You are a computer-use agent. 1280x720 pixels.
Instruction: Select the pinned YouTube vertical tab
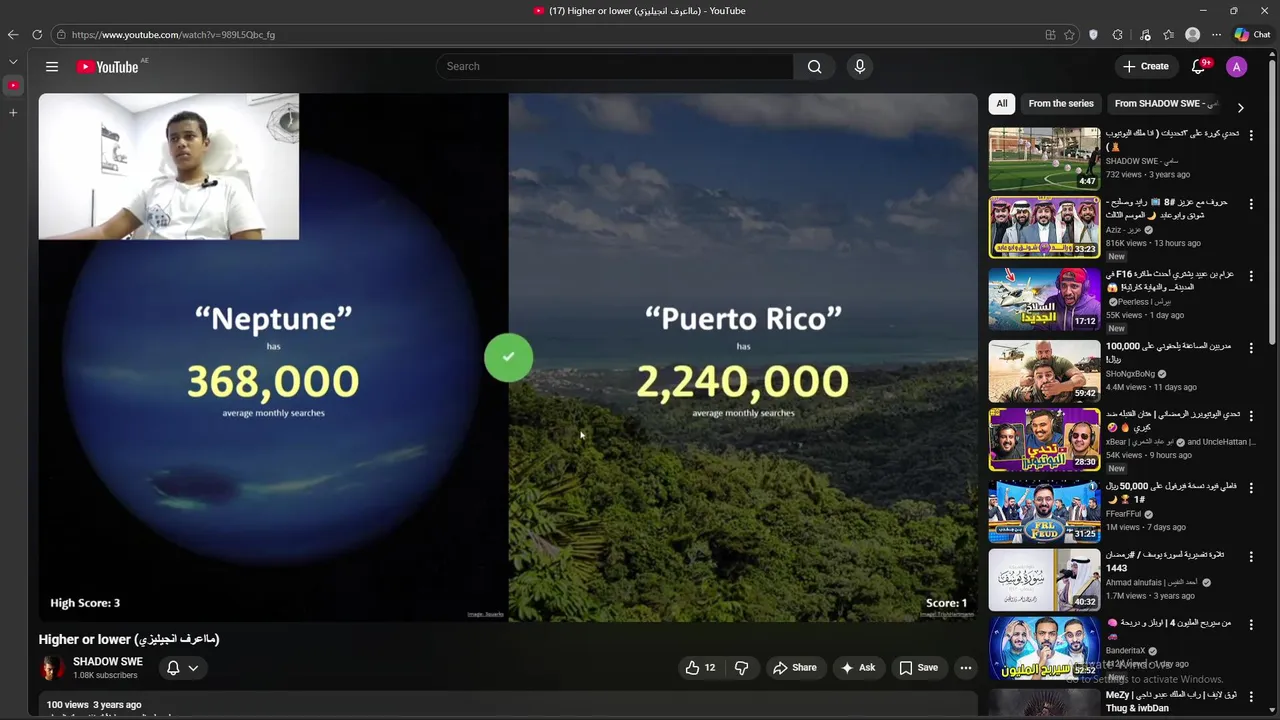click(13, 86)
